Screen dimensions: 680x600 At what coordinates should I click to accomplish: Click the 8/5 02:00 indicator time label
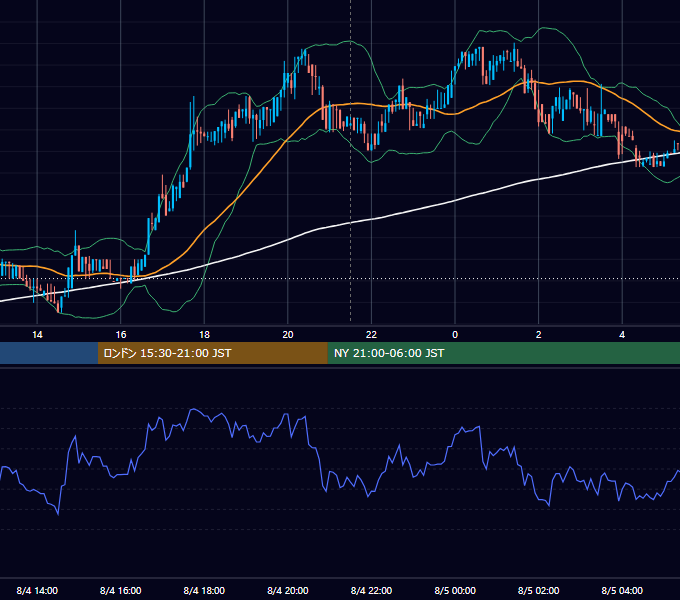(x=539, y=590)
